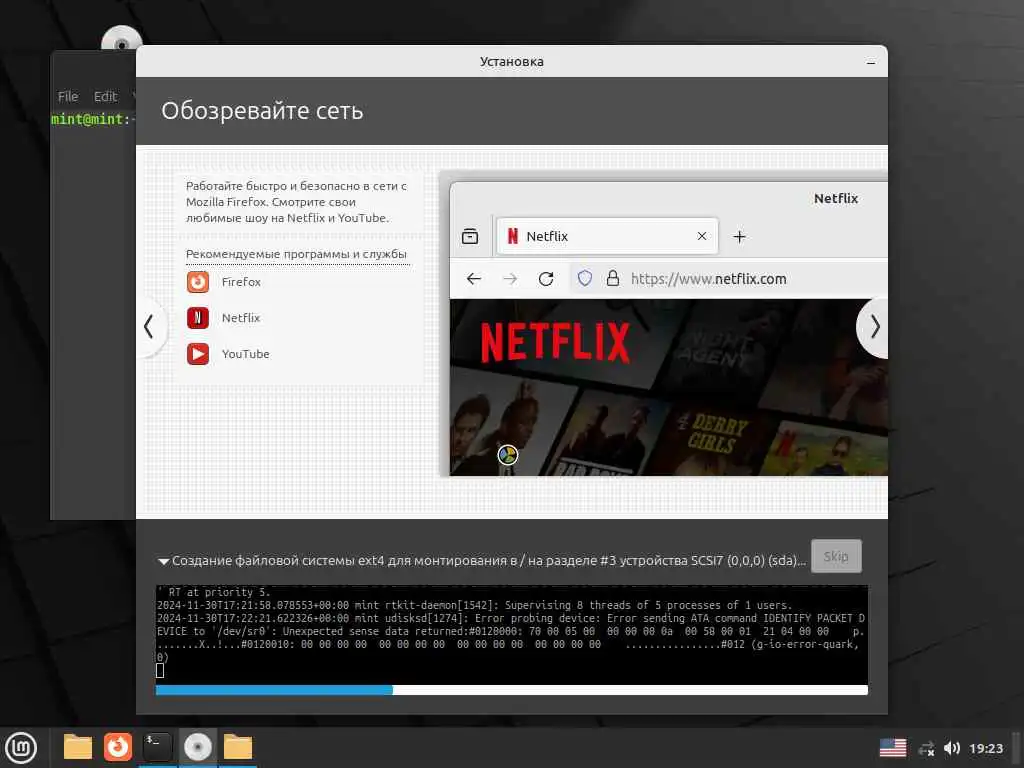The width and height of the screenshot is (1024, 768).
Task: Open the US keyboard layout flag indicator
Action: pos(893,748)
